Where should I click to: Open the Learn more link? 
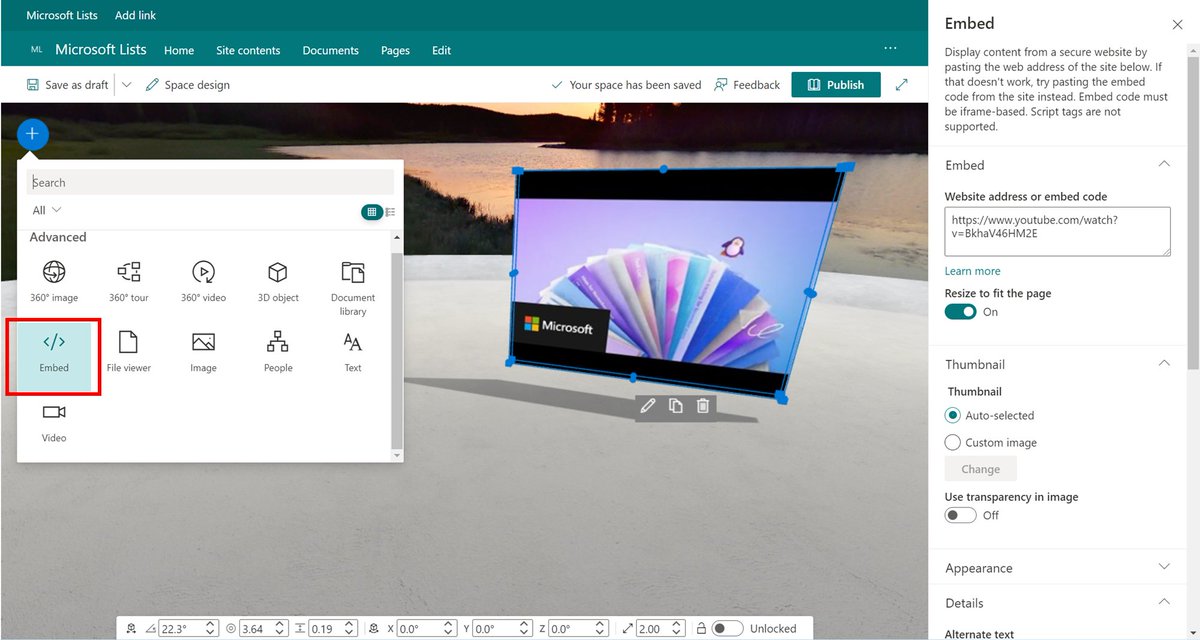[972, 270]
